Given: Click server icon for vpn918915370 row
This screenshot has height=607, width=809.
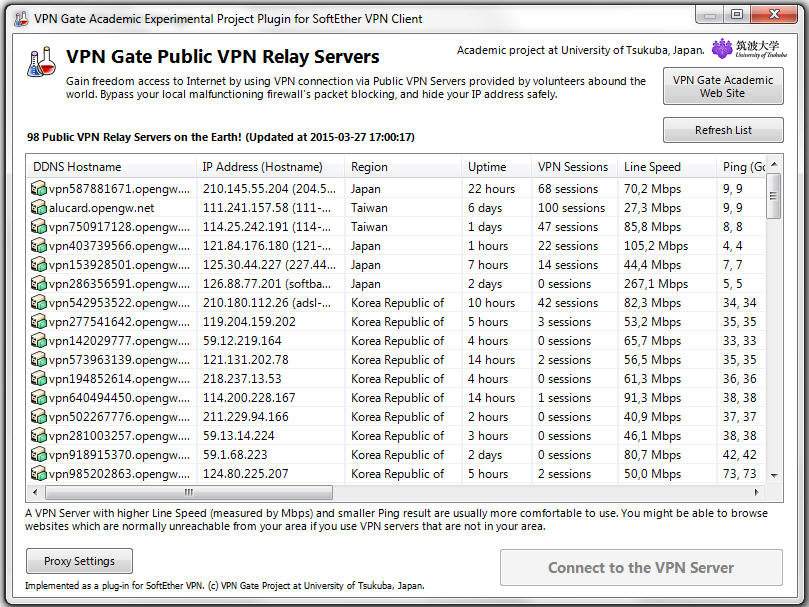Looking at the screenshot, I should click(39, 454).
